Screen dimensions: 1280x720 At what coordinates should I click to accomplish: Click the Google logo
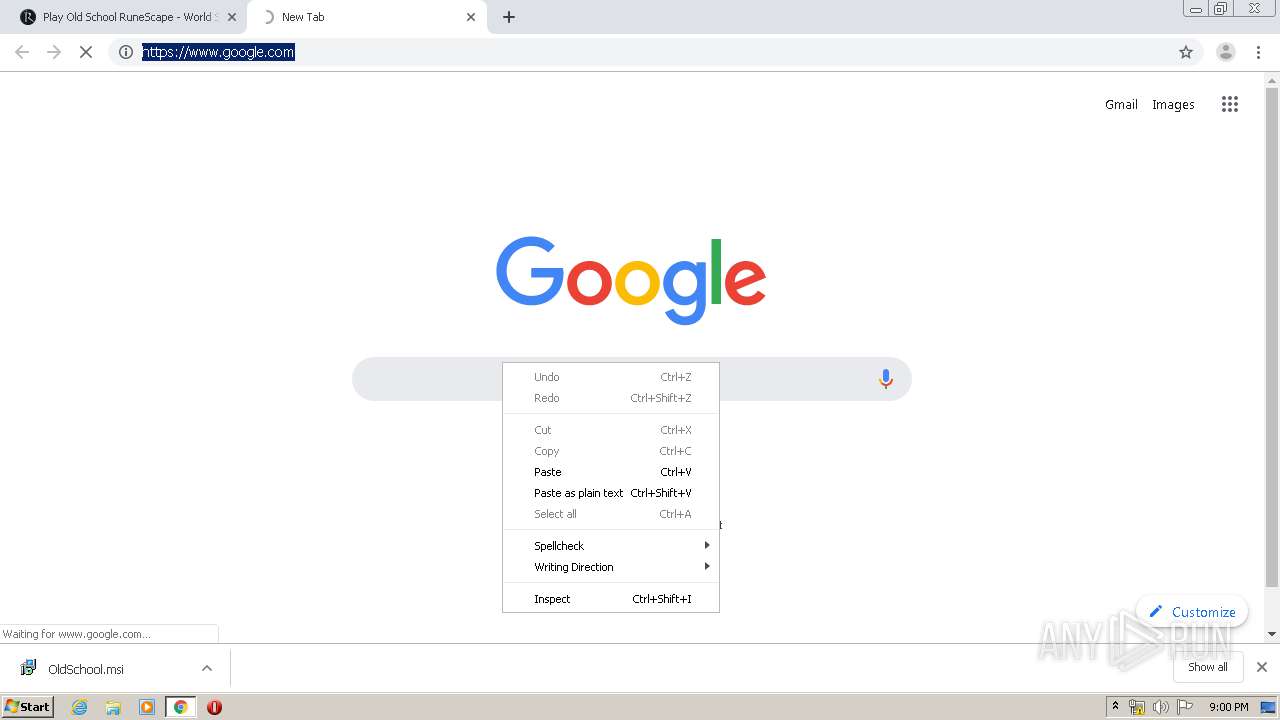(x=631, y=280)
